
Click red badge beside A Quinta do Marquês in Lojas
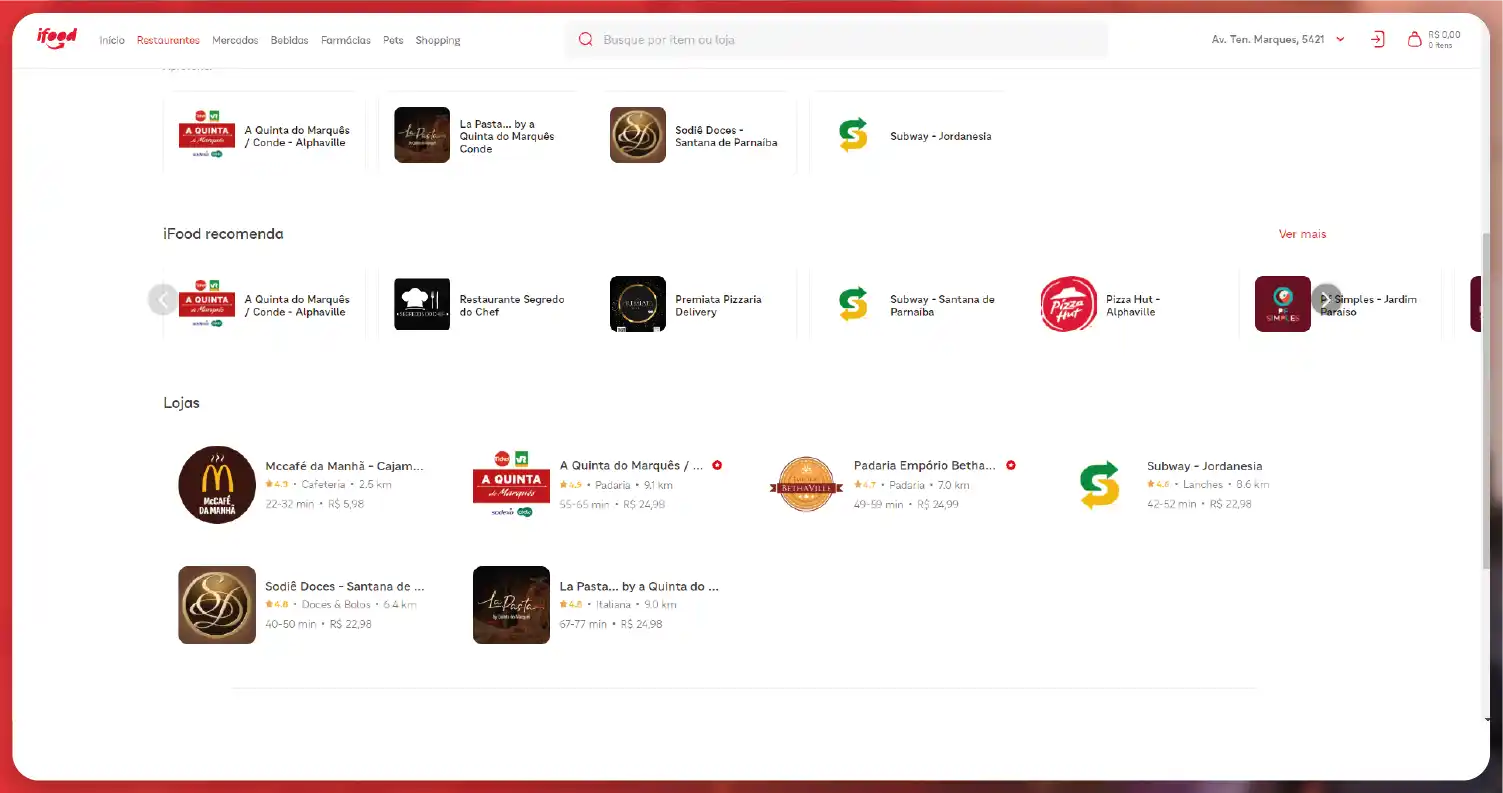[x=717, y=465]
